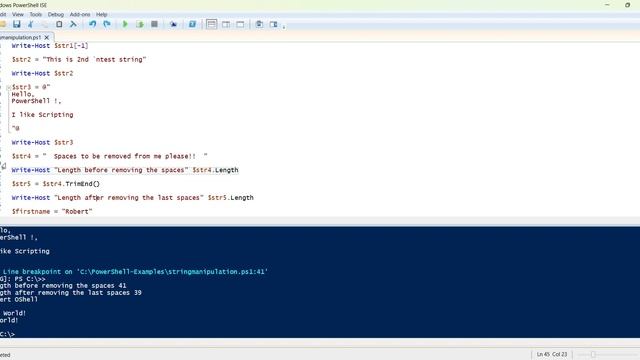Click the Ln 45 Col 23 indicator

click(x=552, y=354)
